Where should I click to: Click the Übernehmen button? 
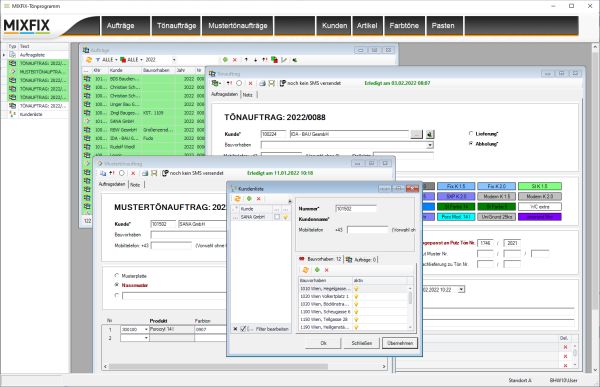click(x=400, y=343)
